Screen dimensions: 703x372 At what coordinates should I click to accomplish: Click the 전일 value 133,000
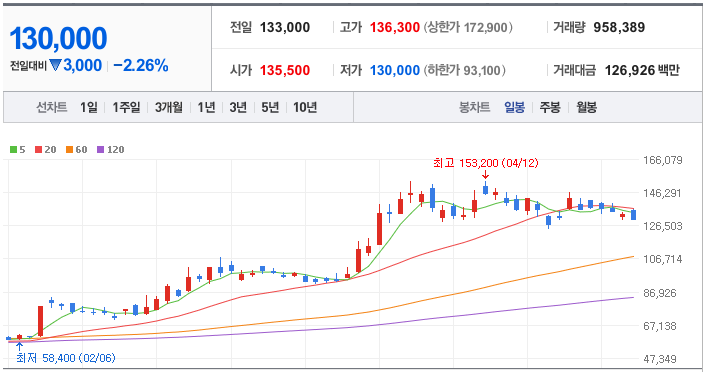(285, 28)
